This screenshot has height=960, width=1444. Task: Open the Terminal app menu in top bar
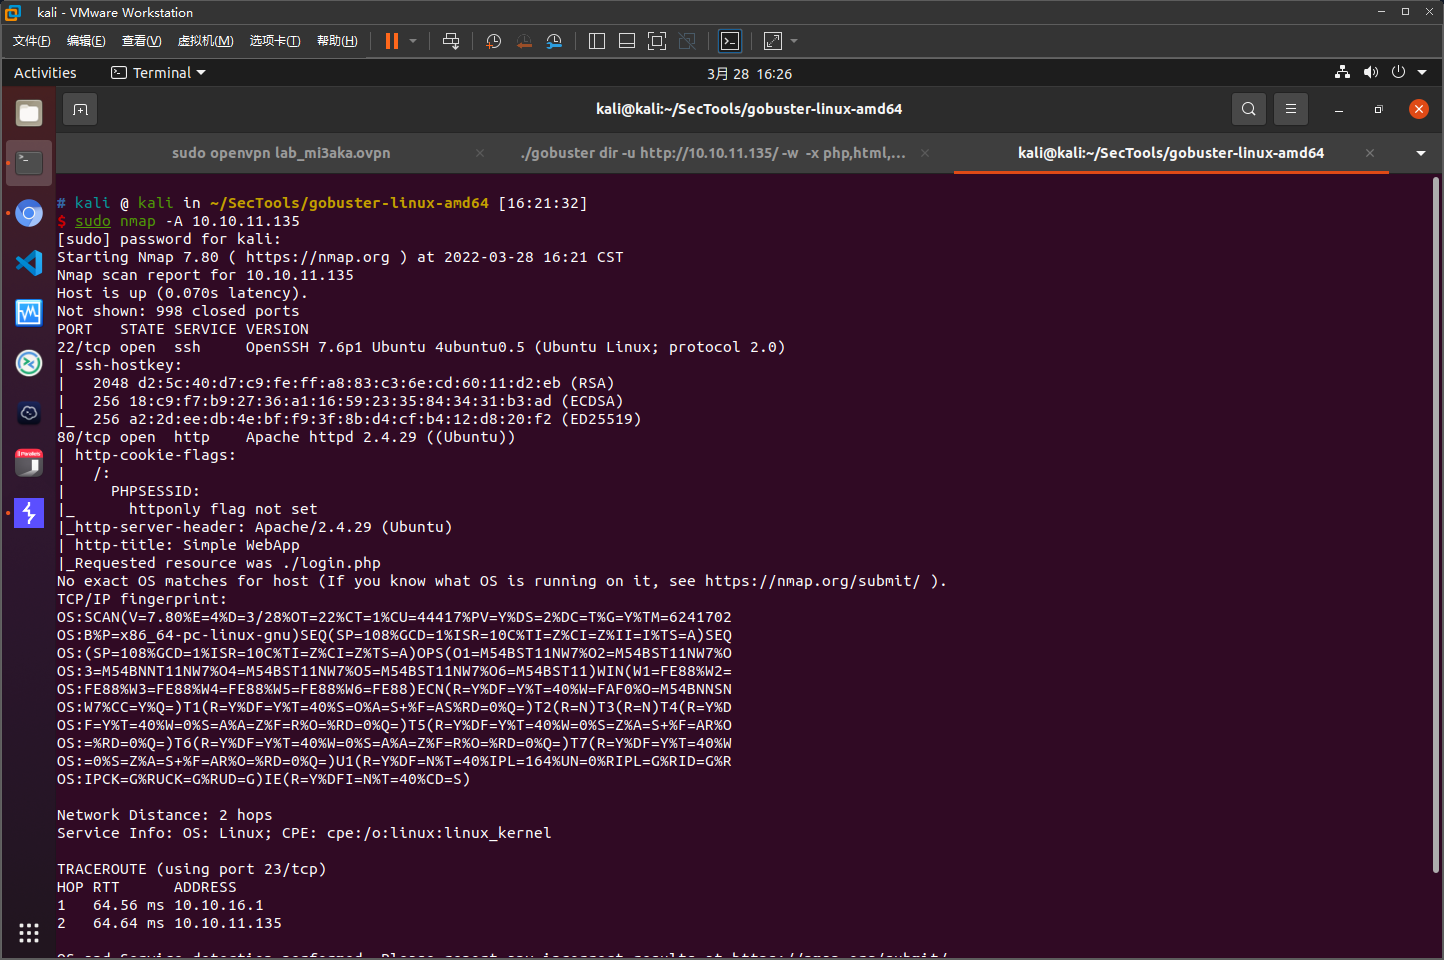point(158,73)
